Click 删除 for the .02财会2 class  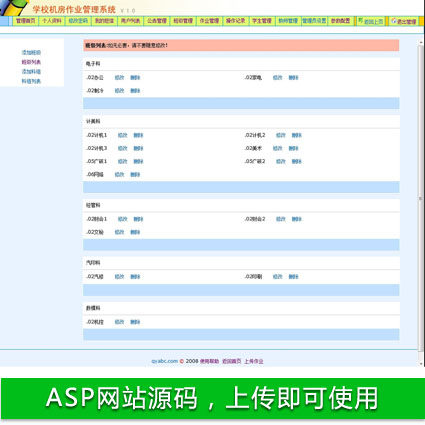pyautogui.click(x=297, y=219)
